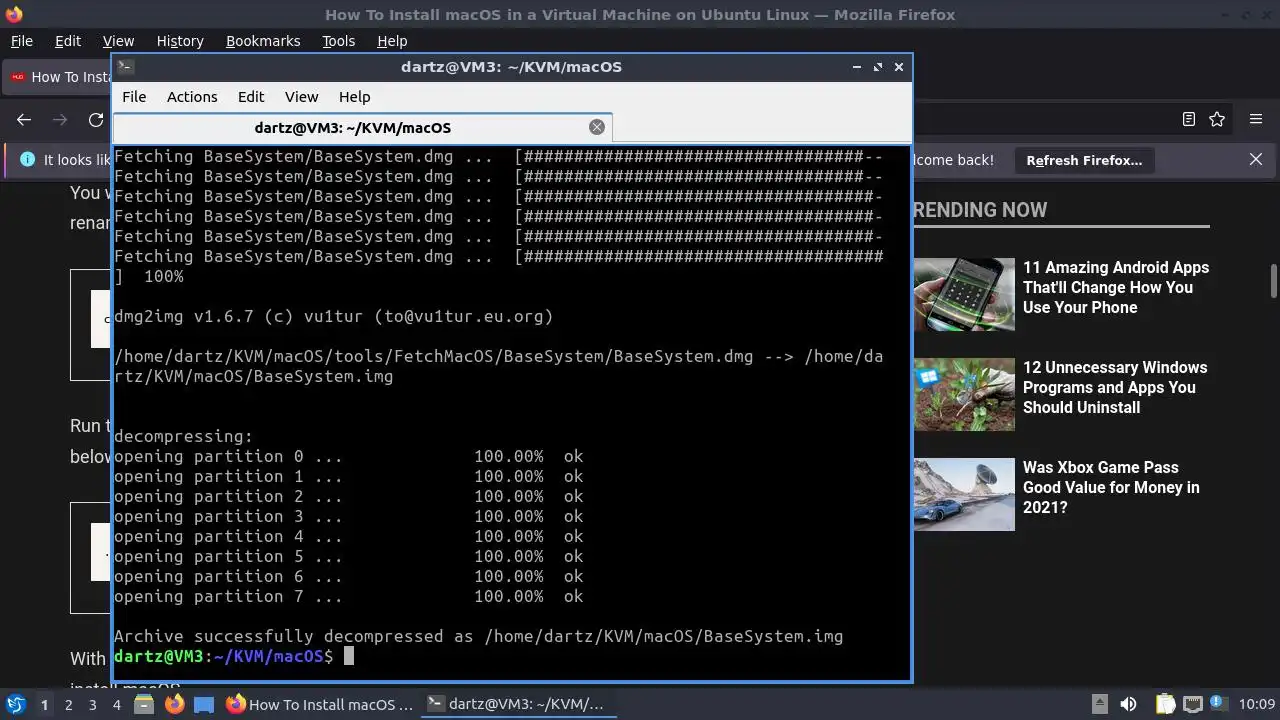Click the RENDING NOW sidebar heading

click(x=980, y=210)
